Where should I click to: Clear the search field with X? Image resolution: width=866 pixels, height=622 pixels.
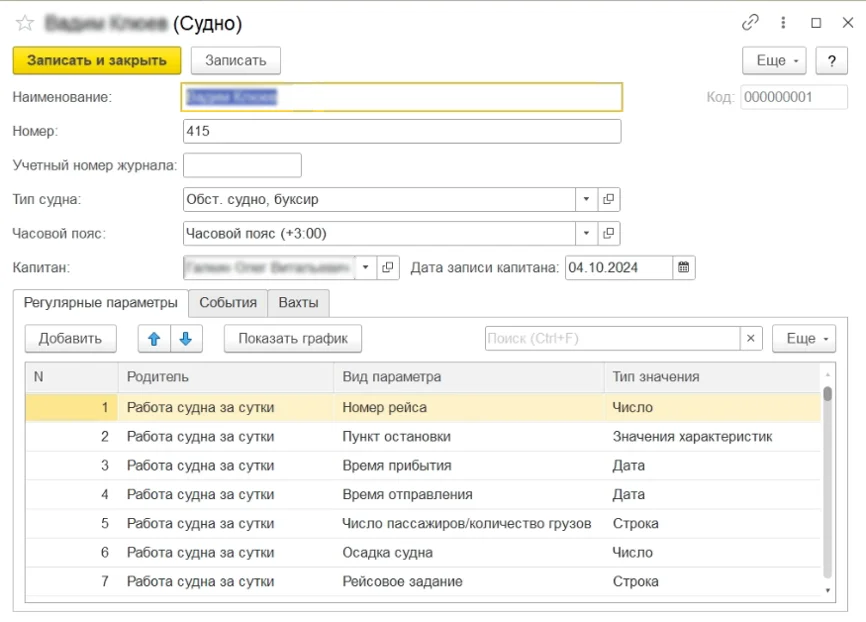(752, 338)
